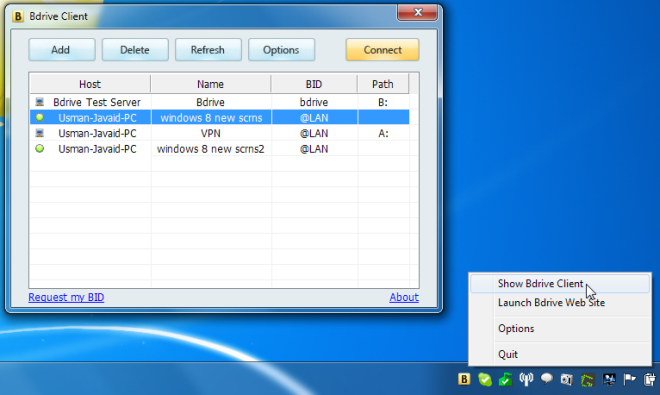The height and width of the screenshot is (395, 660).
Task: Open the wireless antenna tray icon
Action: (526, 379)
